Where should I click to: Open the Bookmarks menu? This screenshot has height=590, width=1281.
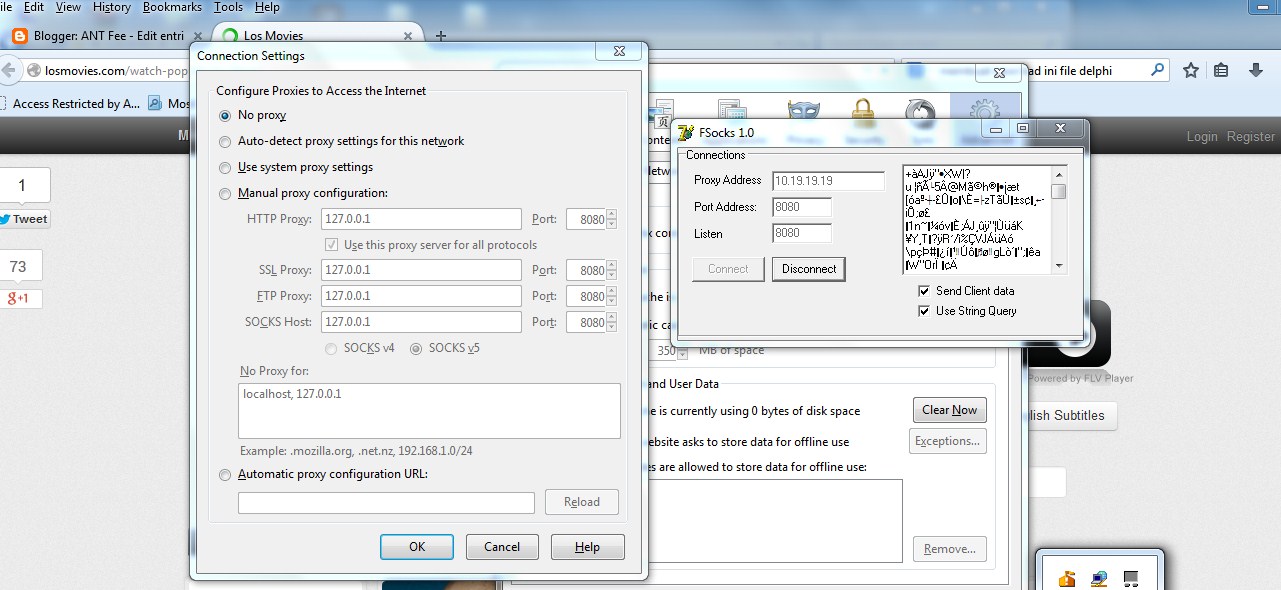click(172, 7)
